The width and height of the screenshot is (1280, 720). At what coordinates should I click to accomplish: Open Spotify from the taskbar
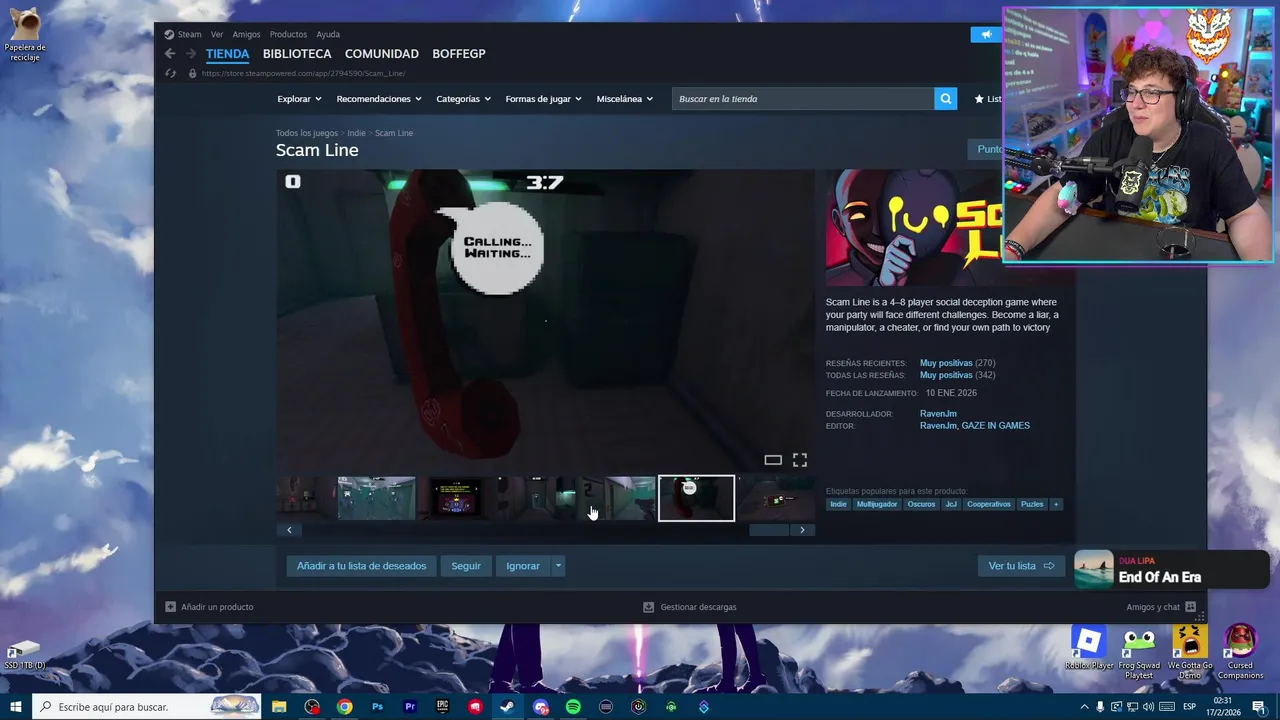tap(573, 707)
